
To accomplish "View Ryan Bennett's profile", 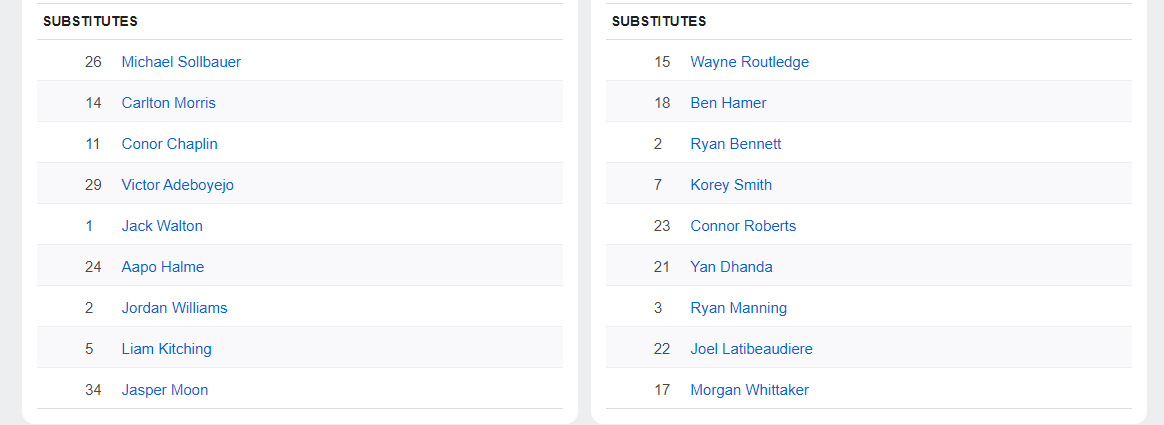I will point(735,144).
